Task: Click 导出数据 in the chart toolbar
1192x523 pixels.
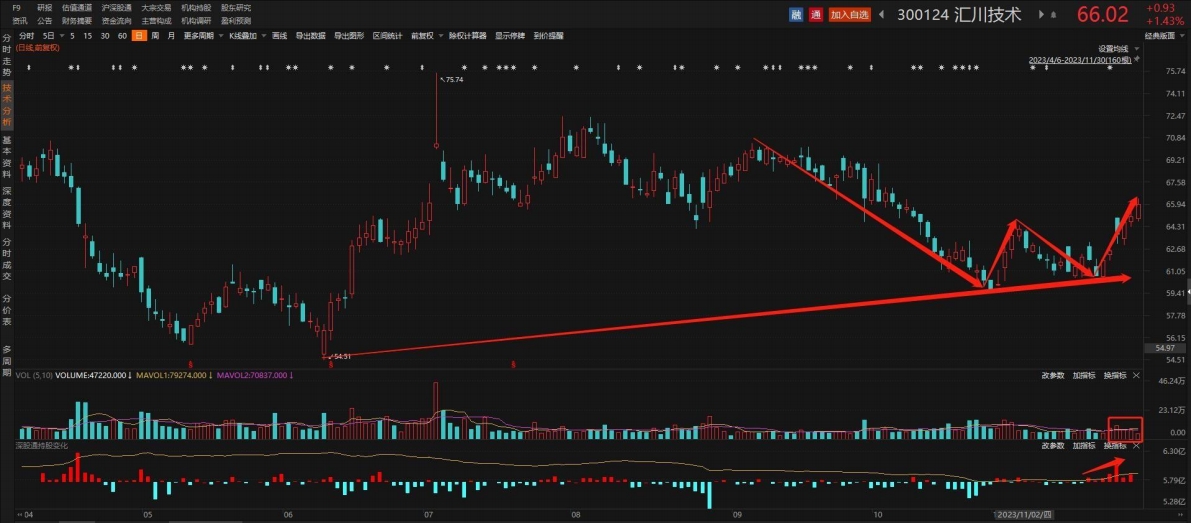Action: coord(311,35)
